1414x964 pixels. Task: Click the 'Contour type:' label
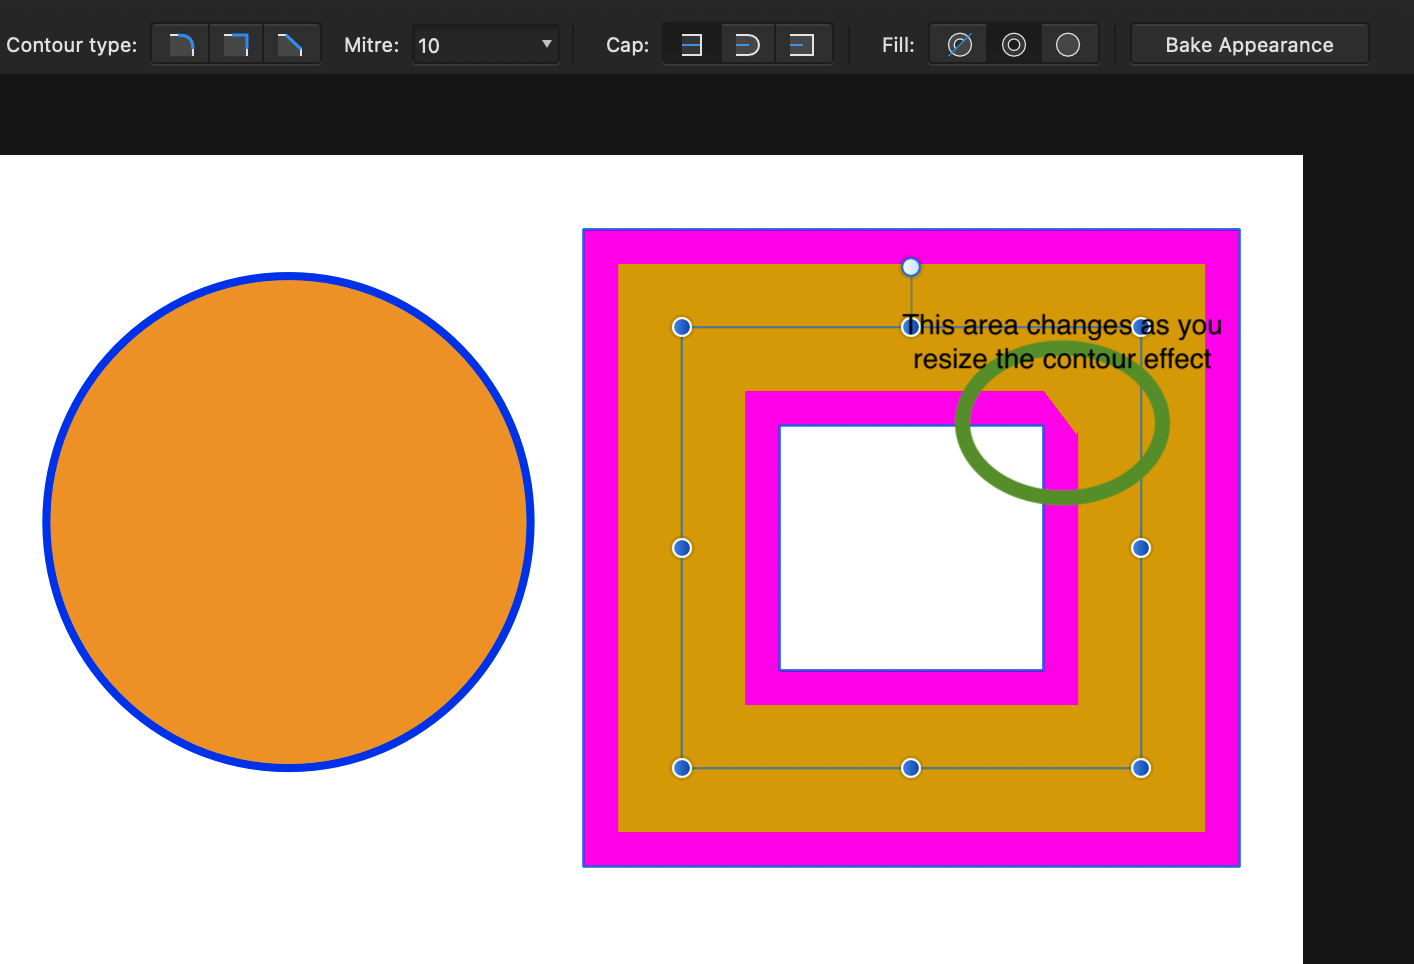click(x=72, y=45)
